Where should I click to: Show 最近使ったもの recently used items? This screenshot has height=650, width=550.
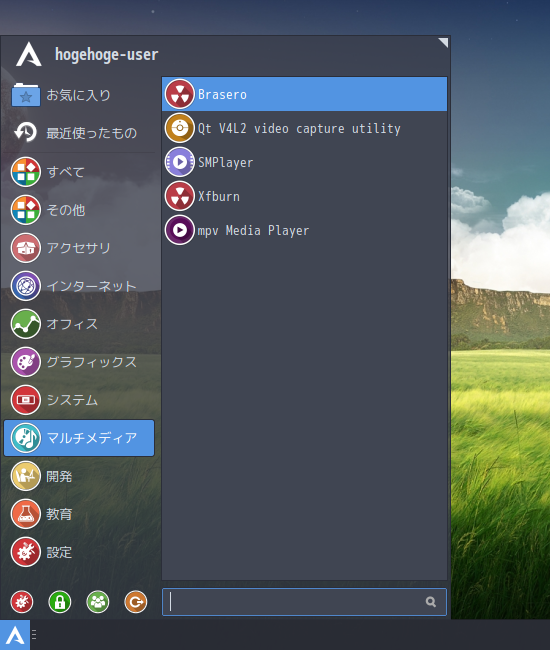tap(79, 133)
